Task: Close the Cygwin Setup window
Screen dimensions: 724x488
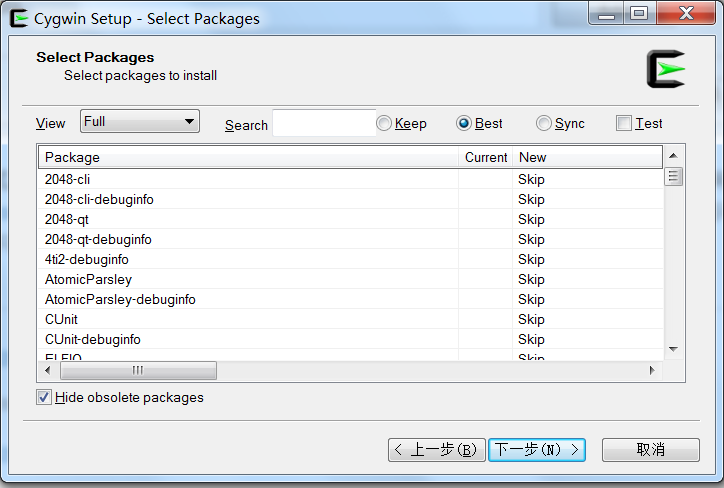Action: click(686, 13)
